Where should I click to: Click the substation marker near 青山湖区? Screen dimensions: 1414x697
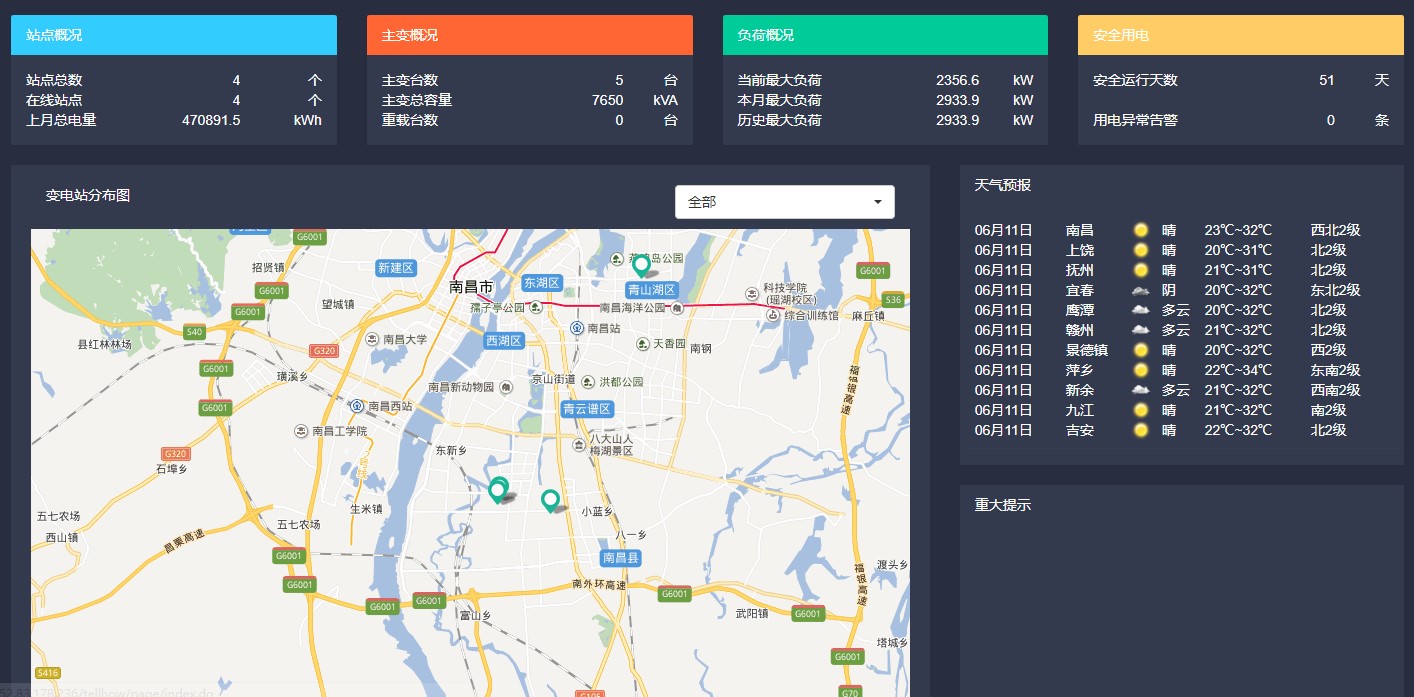pyautogui.click(x=641, y=266)
